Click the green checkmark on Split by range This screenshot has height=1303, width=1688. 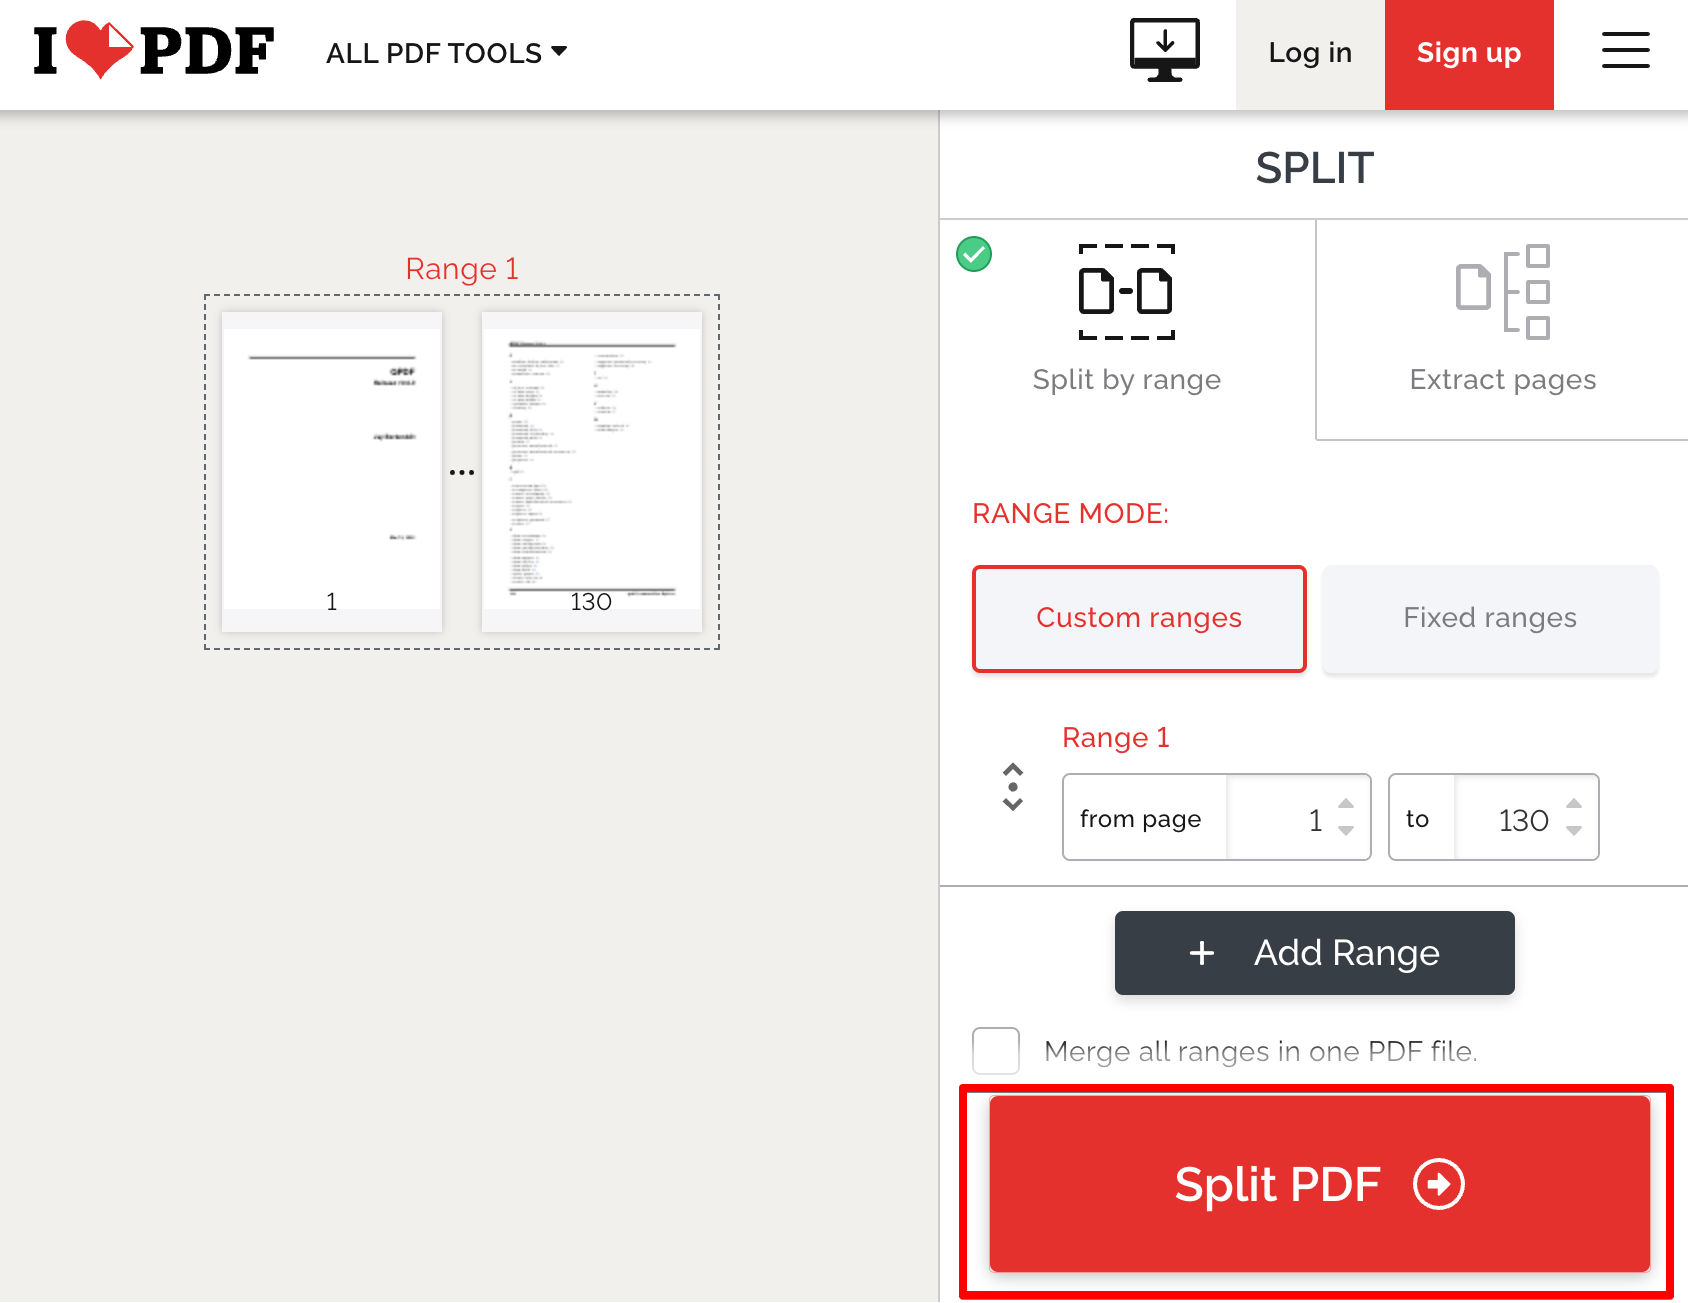tap(973, 254)
